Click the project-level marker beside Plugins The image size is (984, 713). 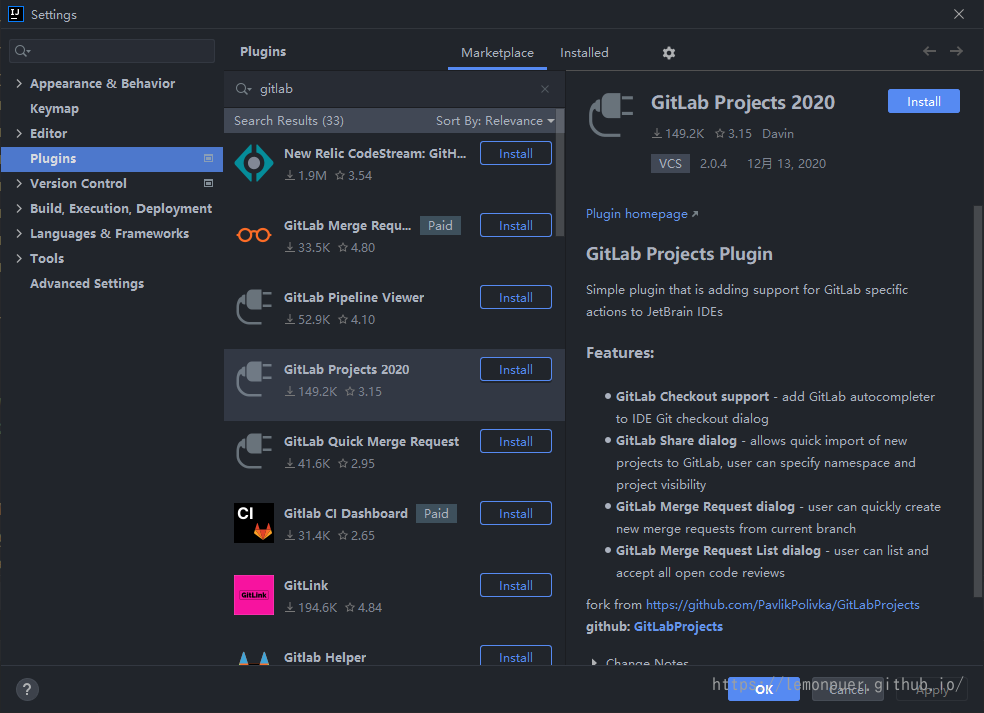pos(208,158)
